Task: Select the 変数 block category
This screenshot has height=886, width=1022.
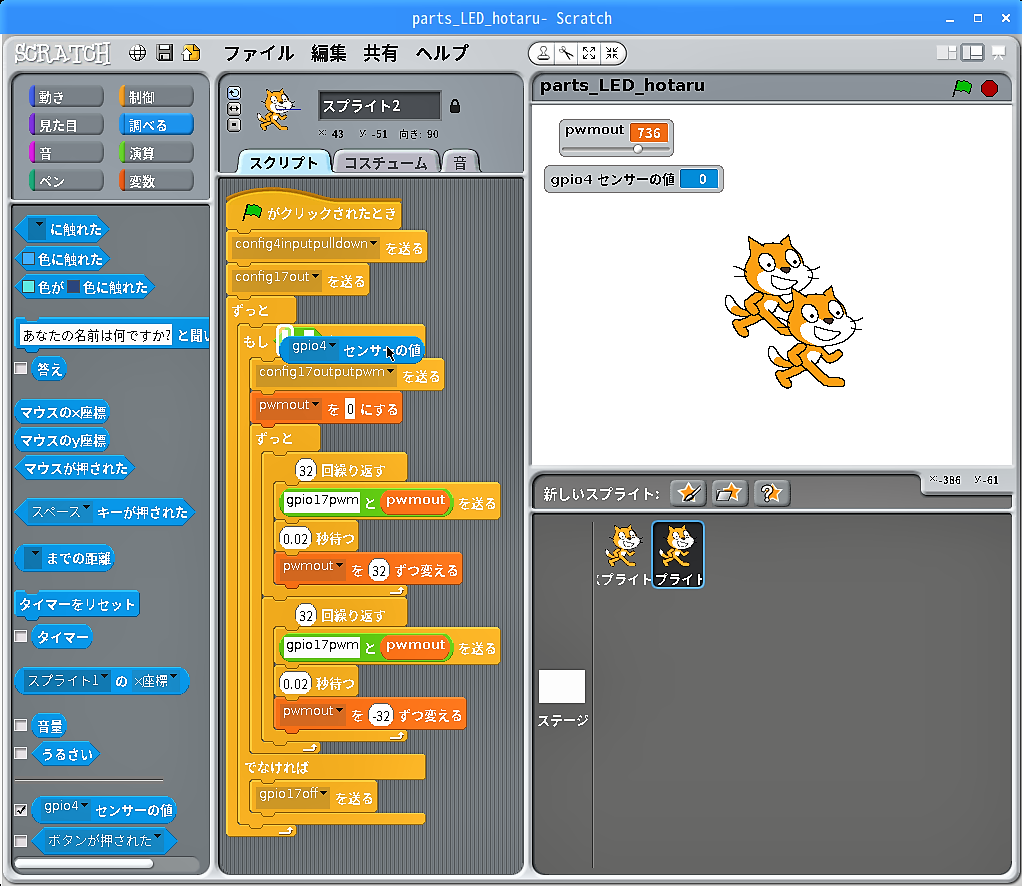Action: pyautogui.click(x=156, y=181)
